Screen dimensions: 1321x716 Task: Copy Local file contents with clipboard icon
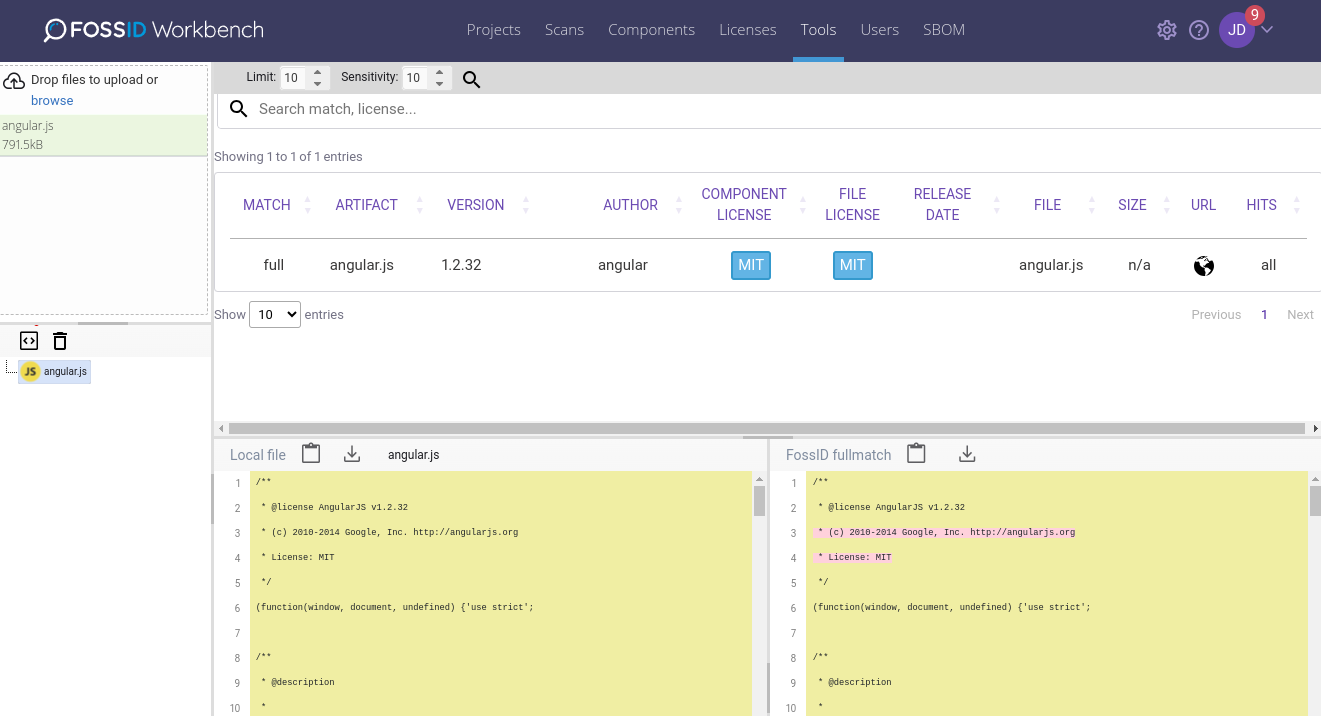coord(311,453)
